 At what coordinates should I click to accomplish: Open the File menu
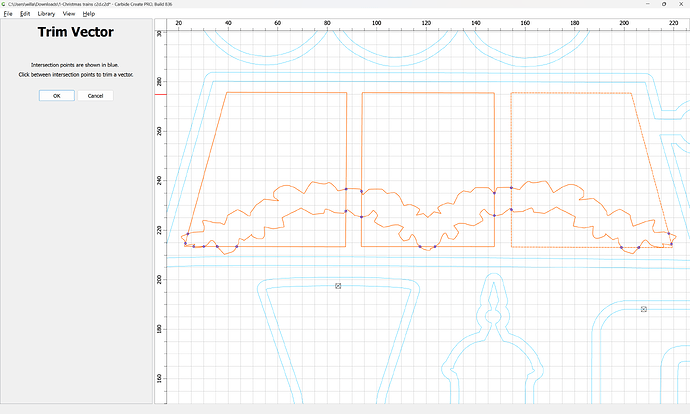8,14
